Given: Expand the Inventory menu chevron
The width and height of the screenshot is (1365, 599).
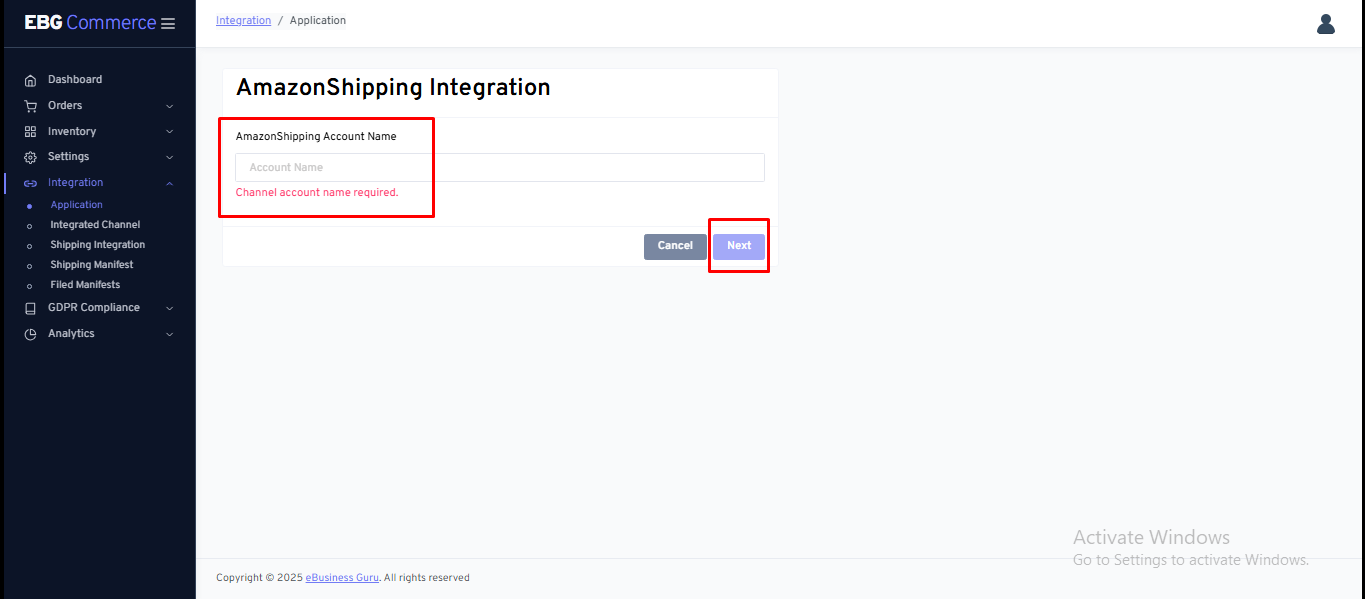Looking at the screenshot, I should pos(169,132).
